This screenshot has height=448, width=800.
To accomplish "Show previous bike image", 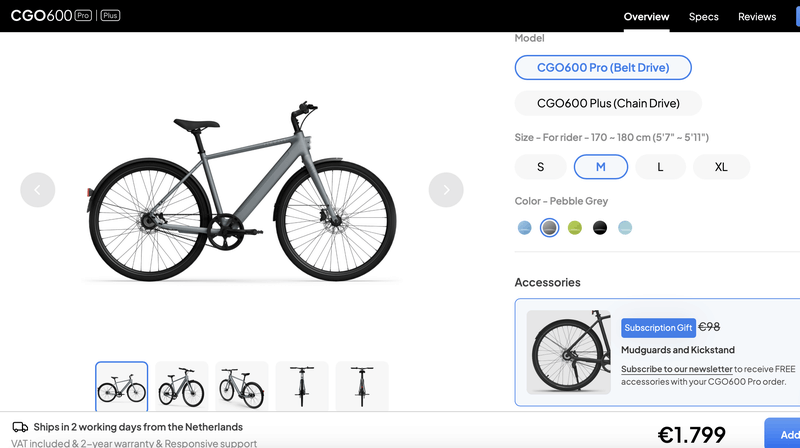I will (38, 190).
